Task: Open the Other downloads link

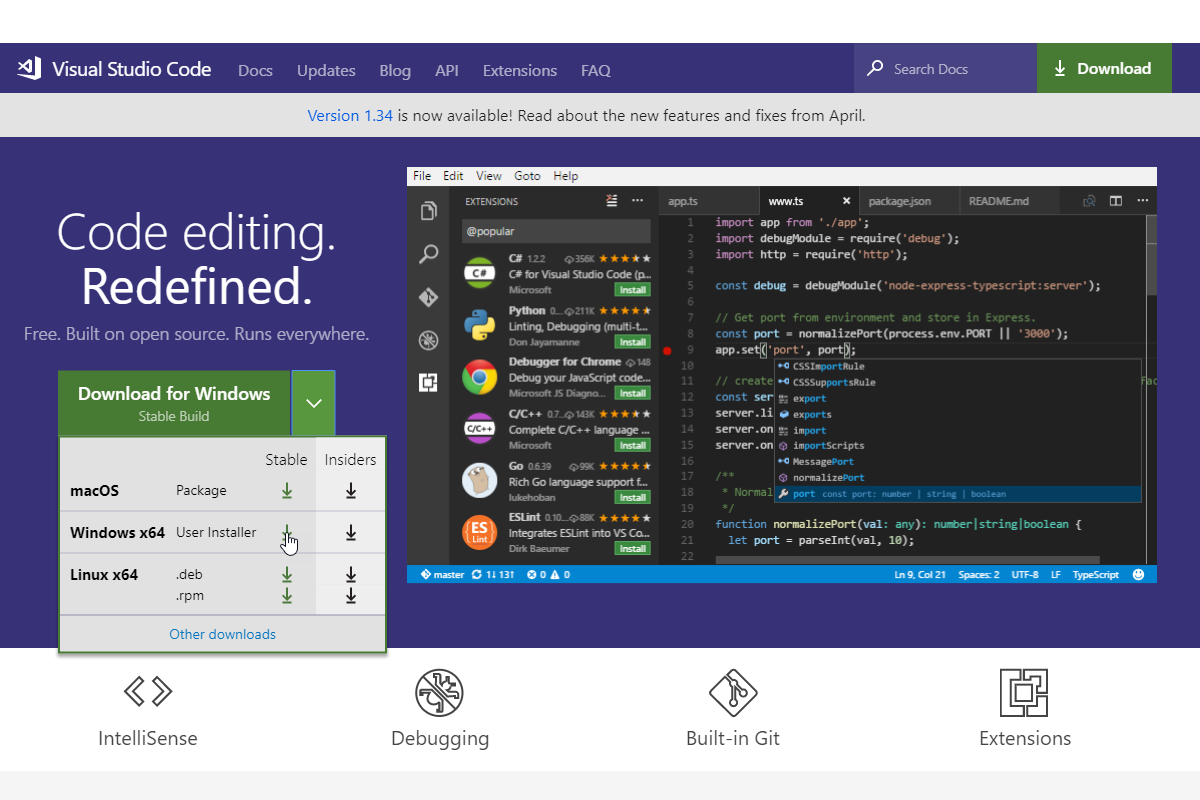Action: point(222,634)
